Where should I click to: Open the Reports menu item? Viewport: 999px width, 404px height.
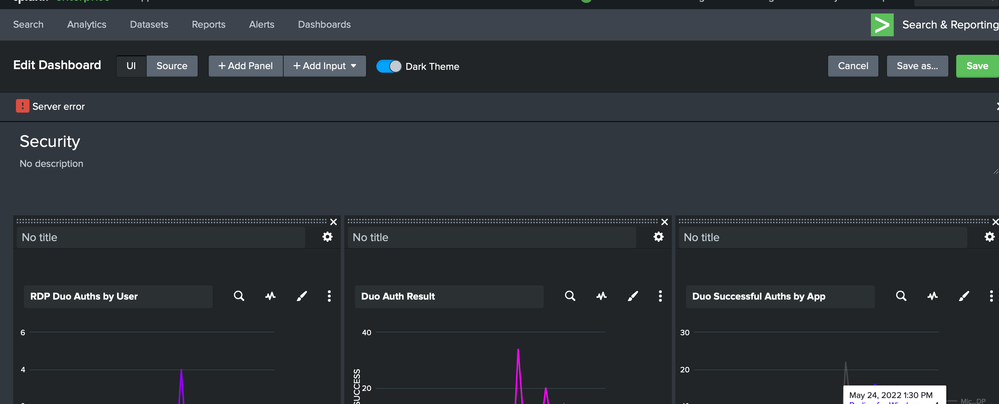[209, 24]
